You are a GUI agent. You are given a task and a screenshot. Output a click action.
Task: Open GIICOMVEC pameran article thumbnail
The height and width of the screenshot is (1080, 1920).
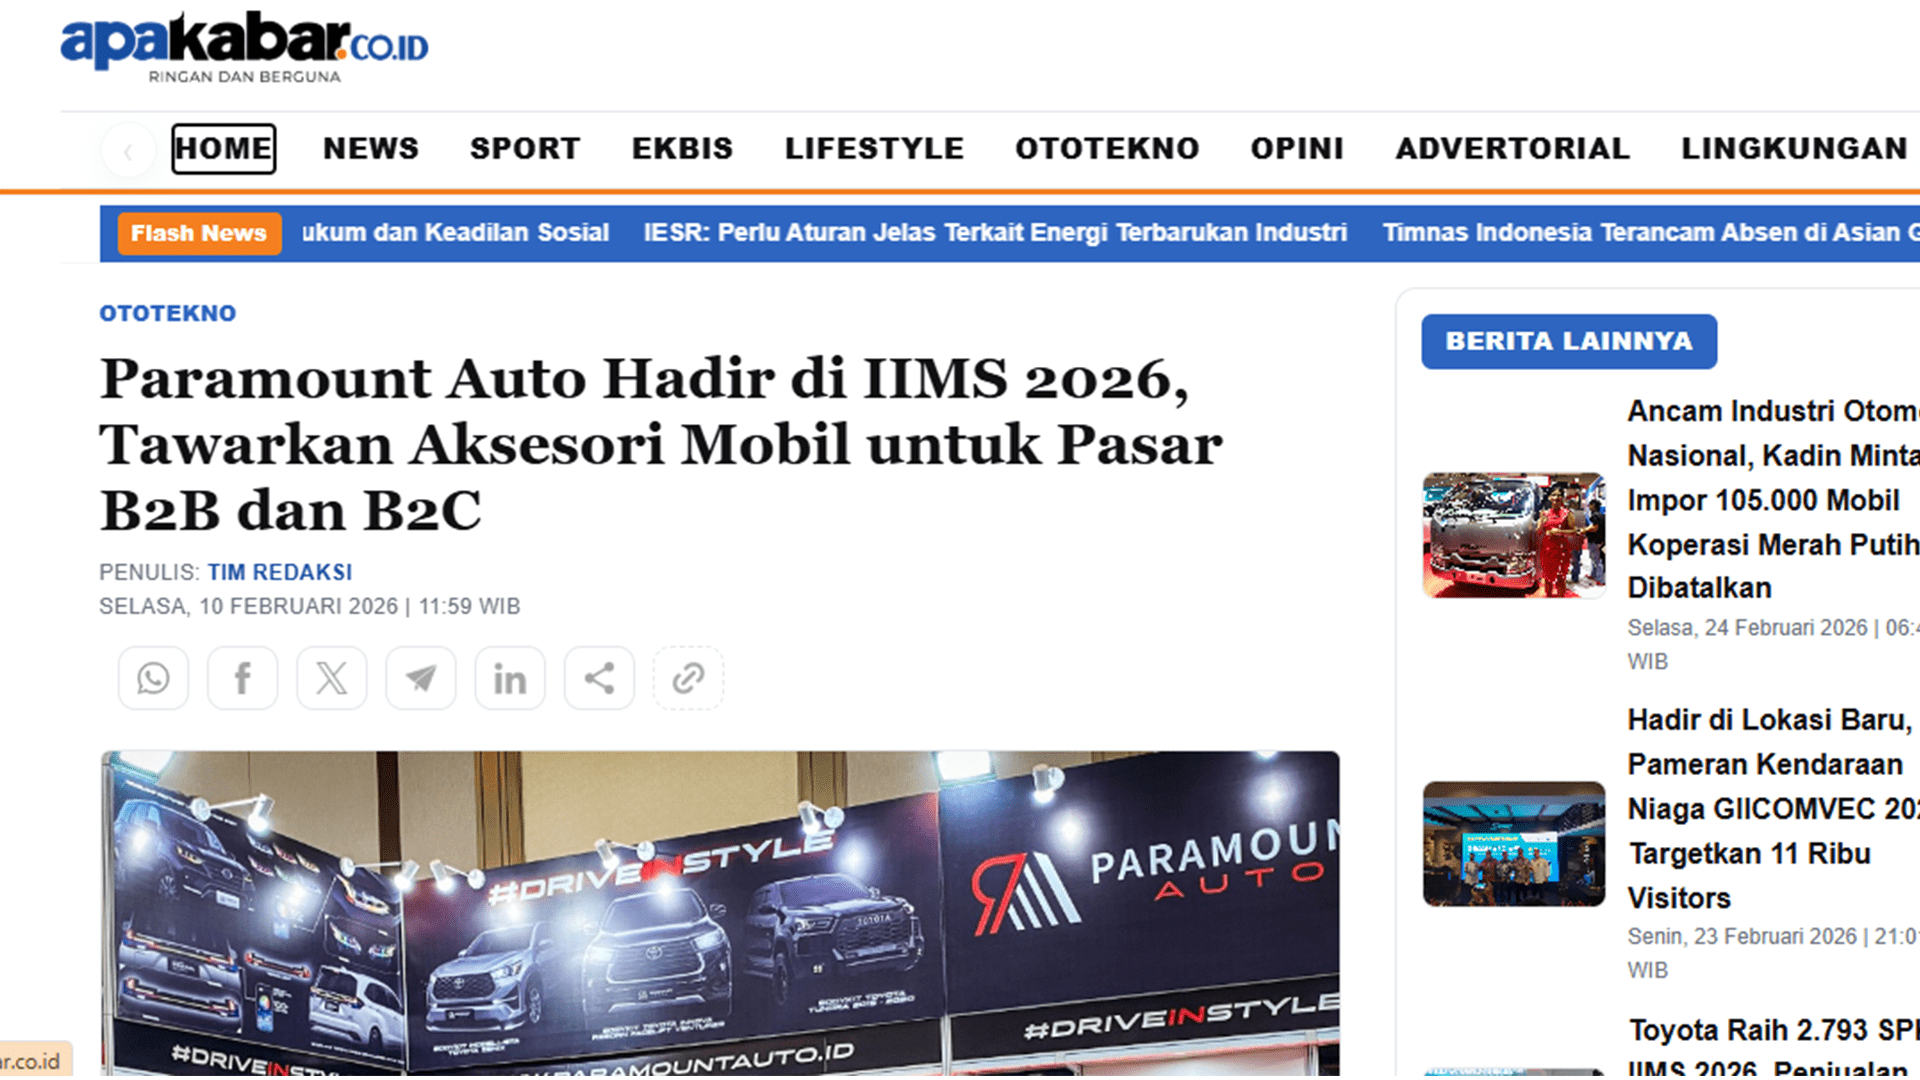pyautogui.click(x=1513, y=844)
